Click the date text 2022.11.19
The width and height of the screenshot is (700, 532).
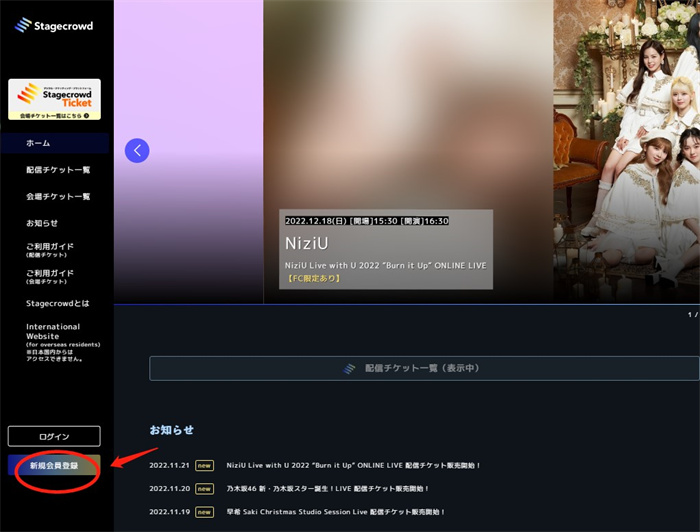click(170, 512)
